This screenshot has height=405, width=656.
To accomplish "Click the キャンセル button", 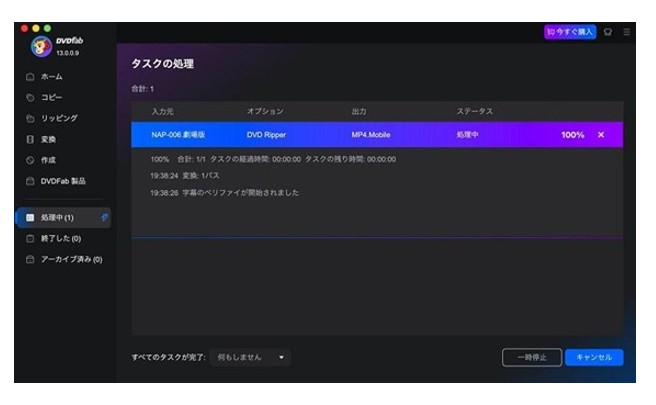I will [x=594, y=357].
